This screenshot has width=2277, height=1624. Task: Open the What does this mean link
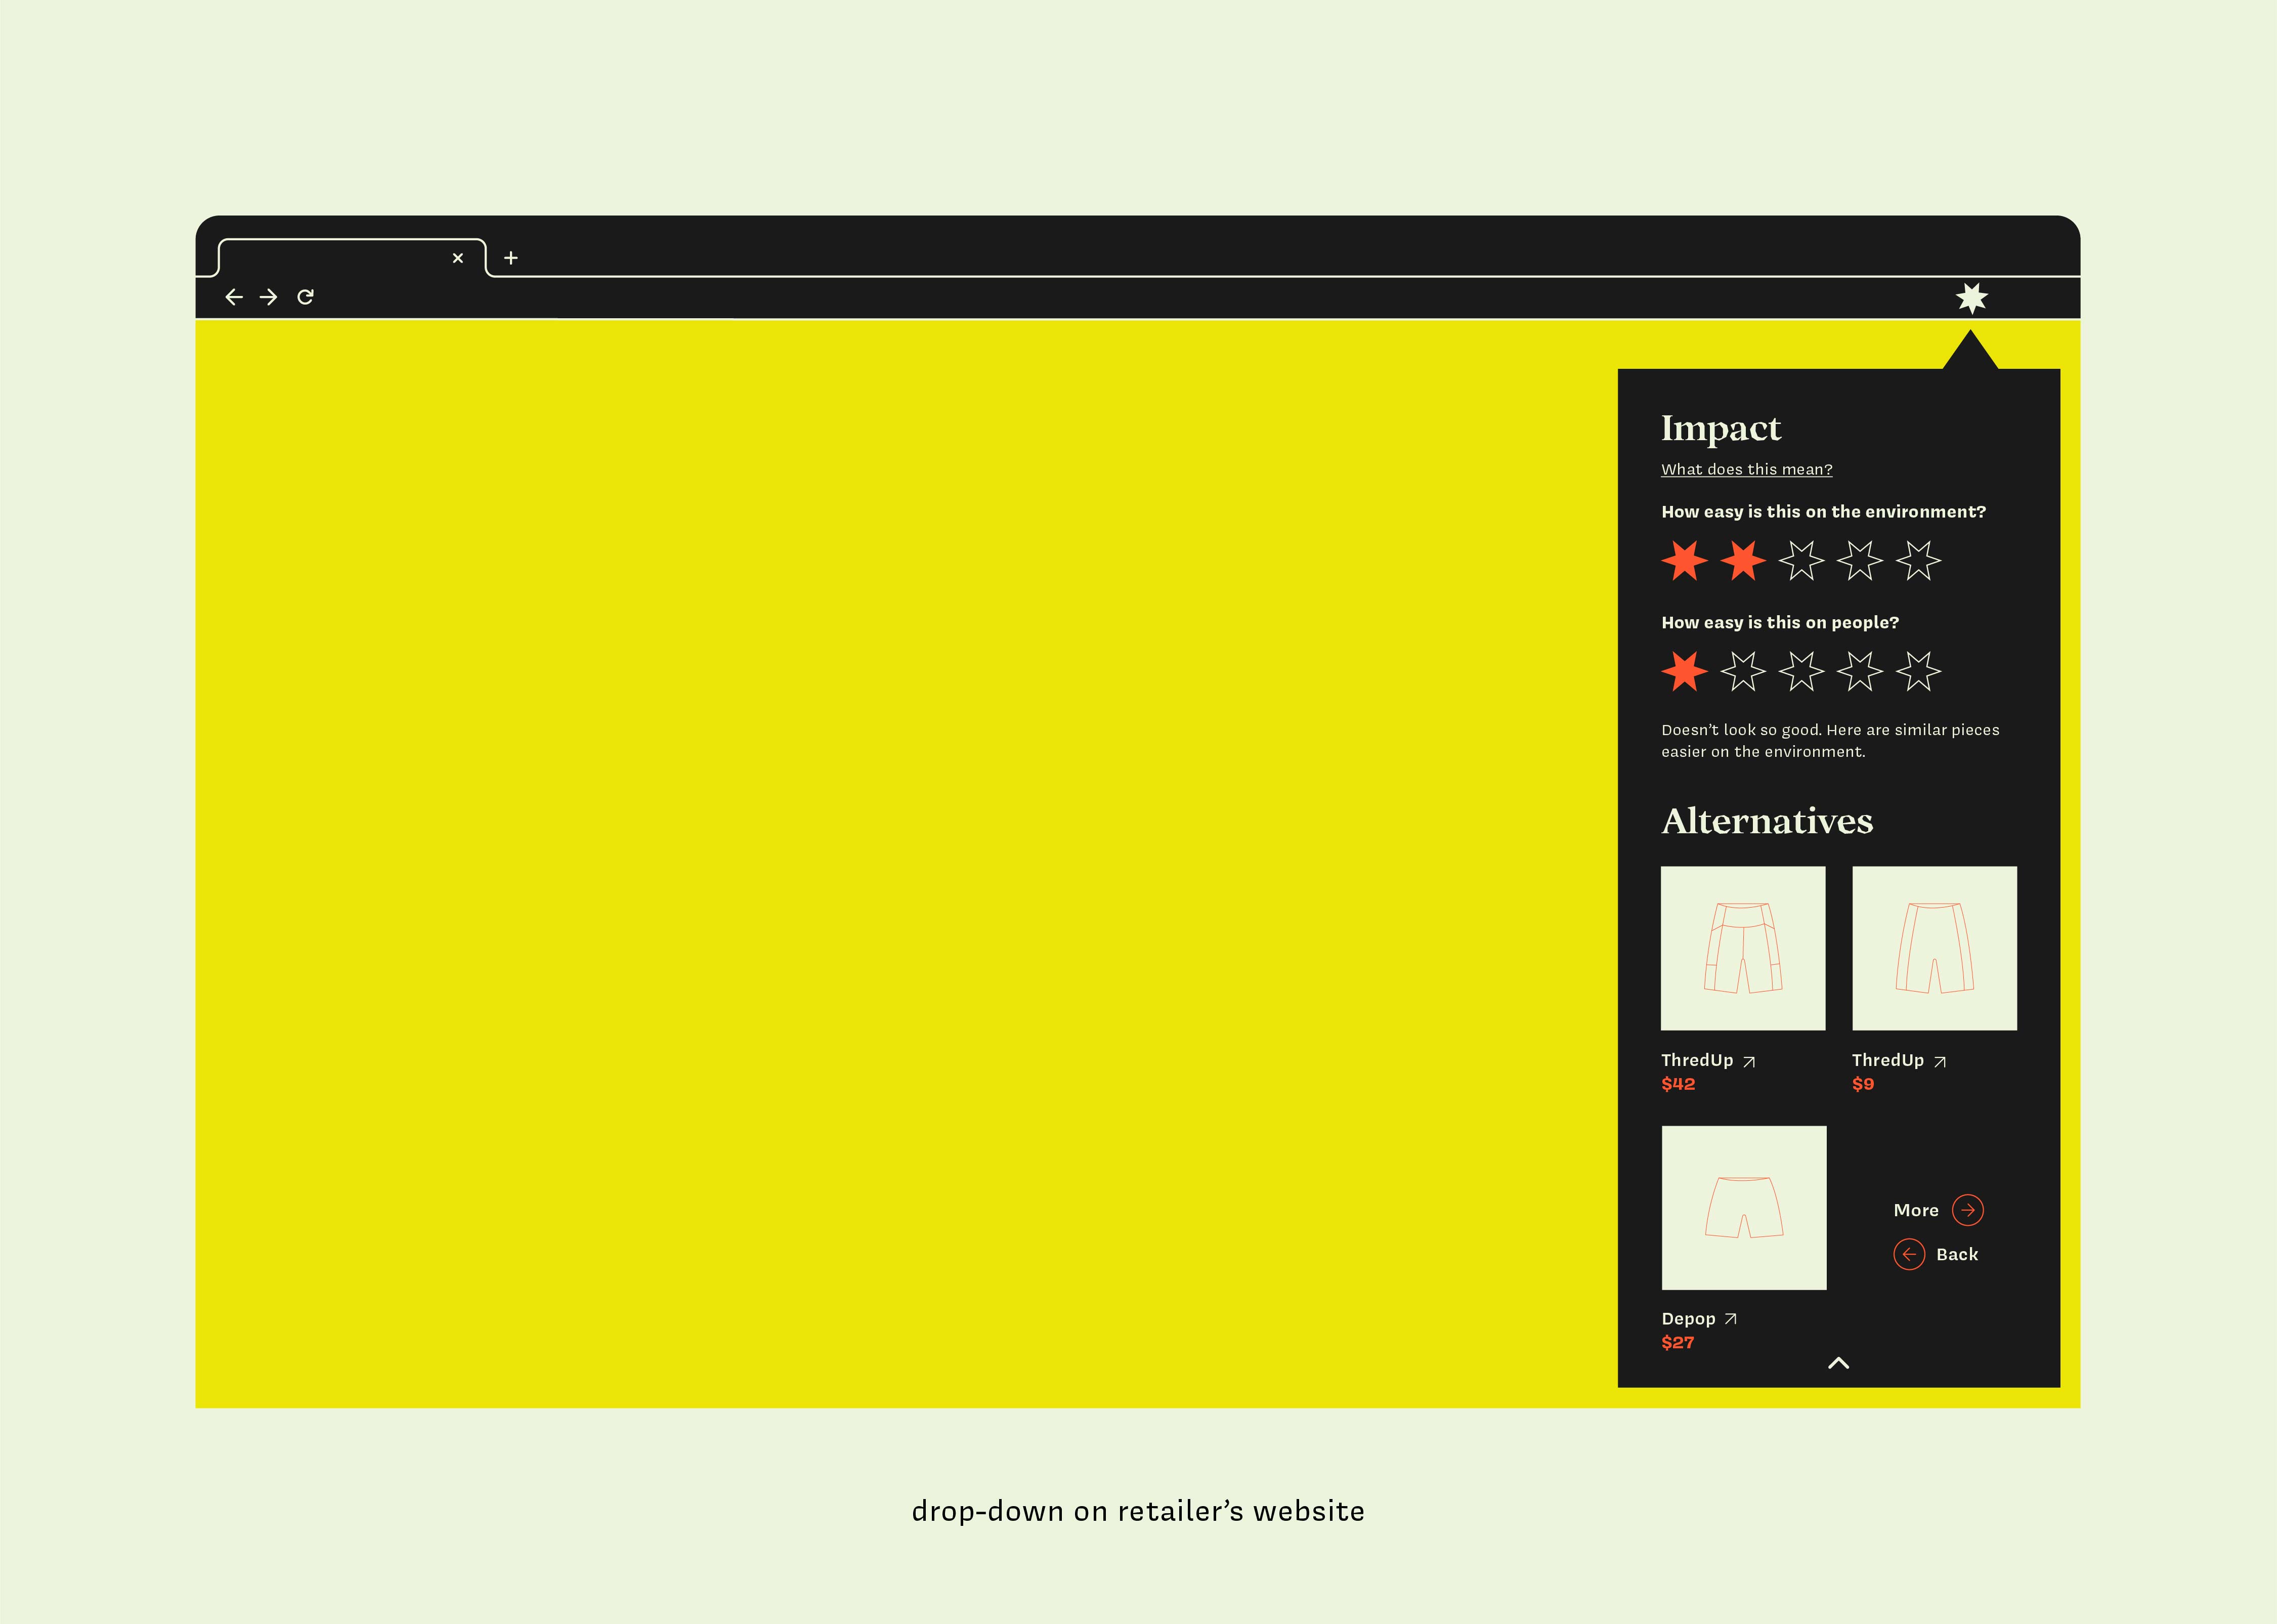pos(1746,470)
